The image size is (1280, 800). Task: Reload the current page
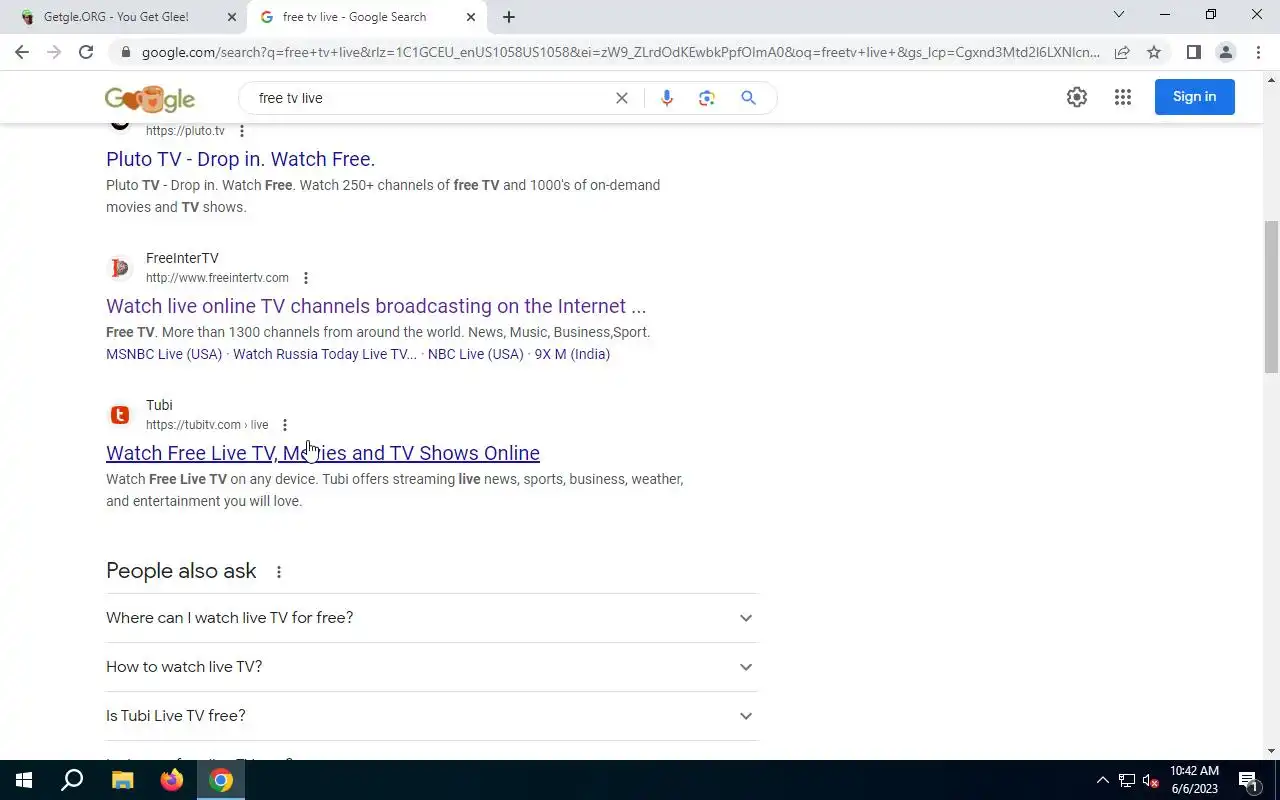click(86, 52)
